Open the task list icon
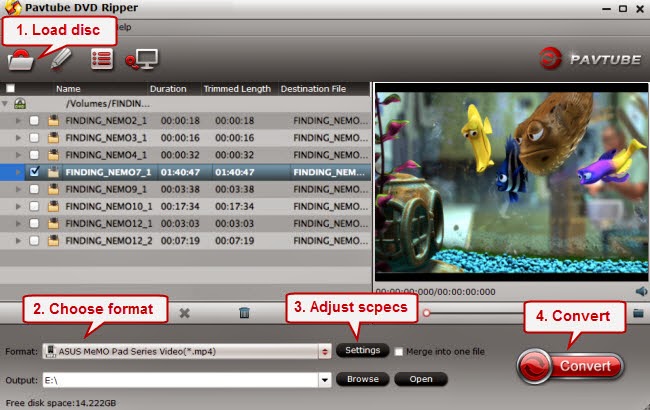Screen dimensions: 650x410 tap(102, 59)
